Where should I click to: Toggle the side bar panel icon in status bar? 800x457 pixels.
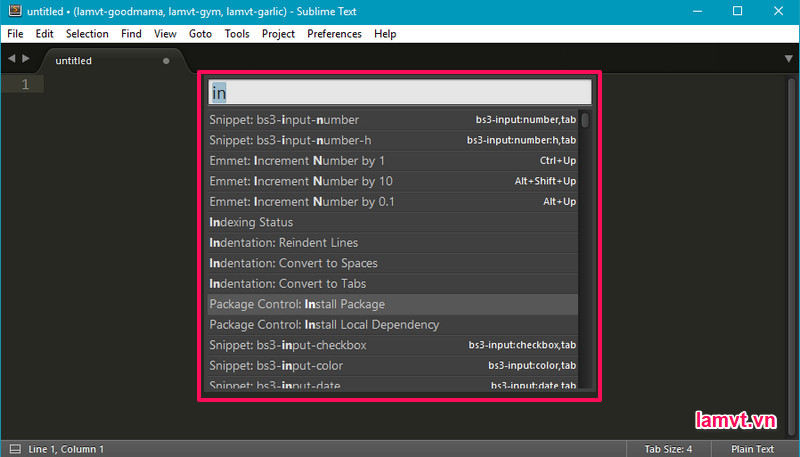coord(15,449)
